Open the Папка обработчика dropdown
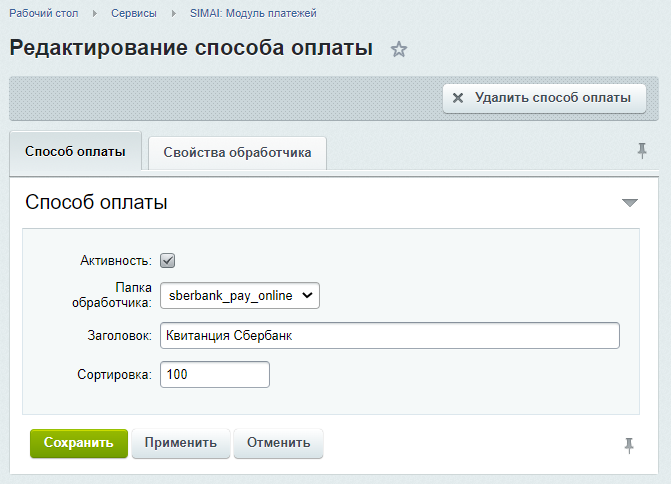Image resolution: width=671 pixels, height=484 pixels. click(240, 295)
